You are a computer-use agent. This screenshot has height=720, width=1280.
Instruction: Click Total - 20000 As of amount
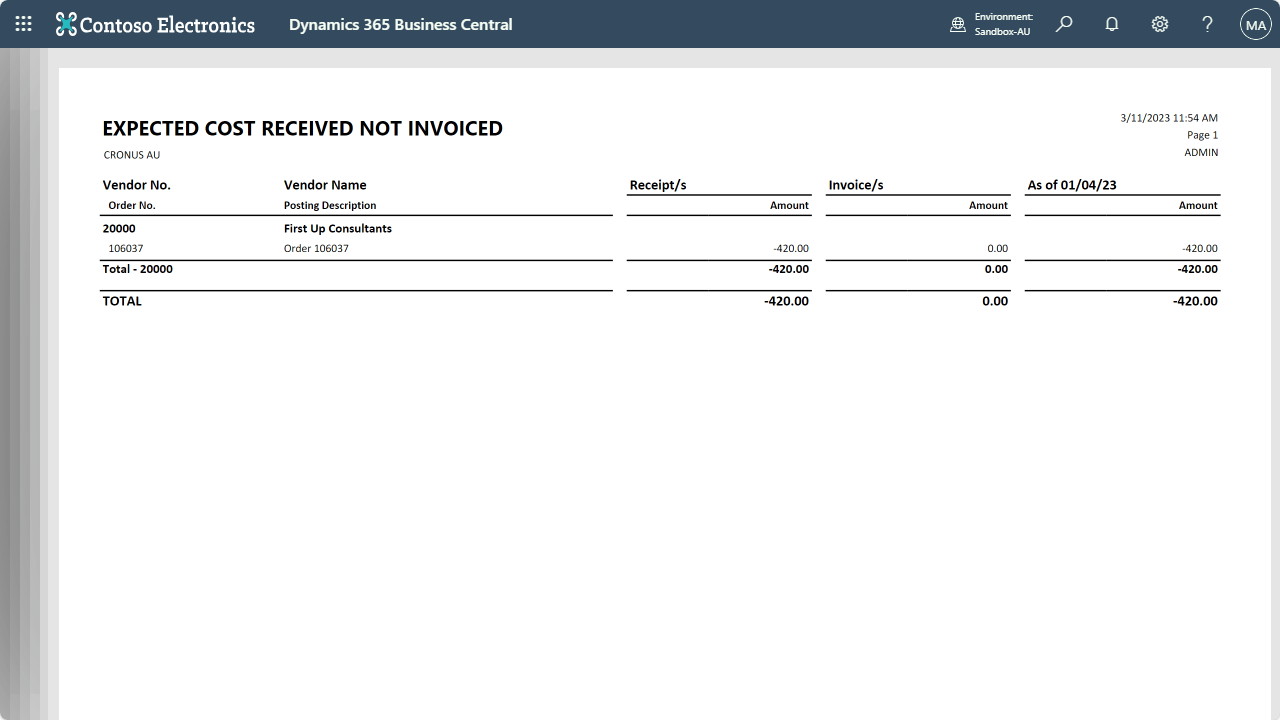pos(1198,269)
